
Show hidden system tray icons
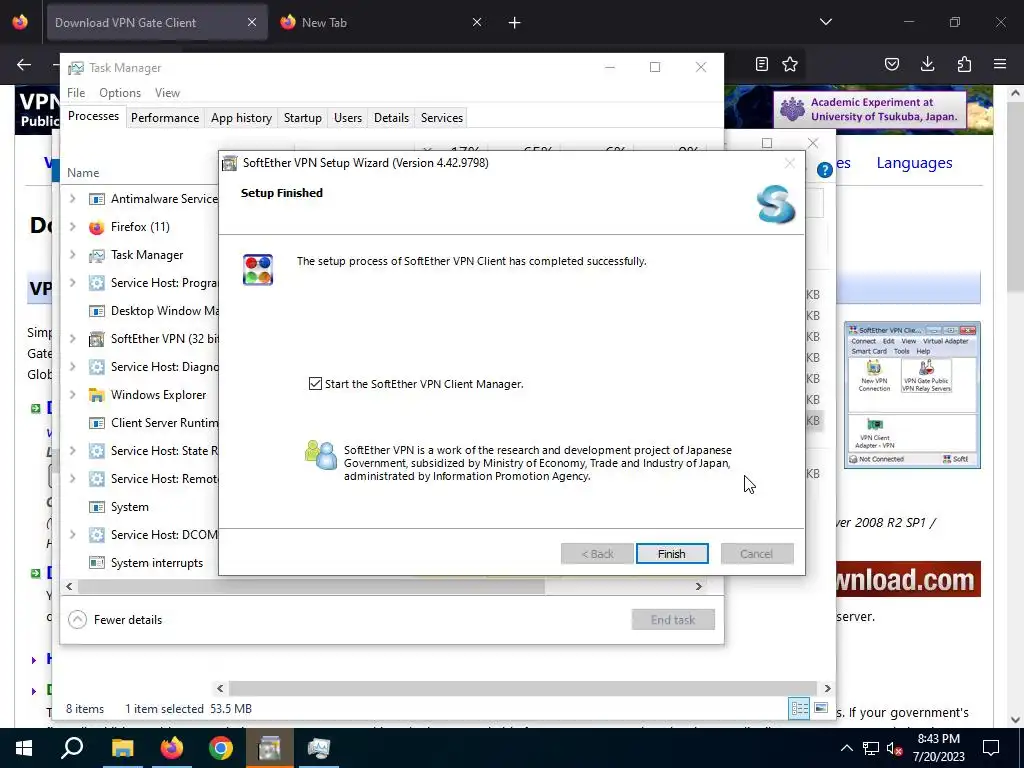pyautogui.click(x=846, y=748)
